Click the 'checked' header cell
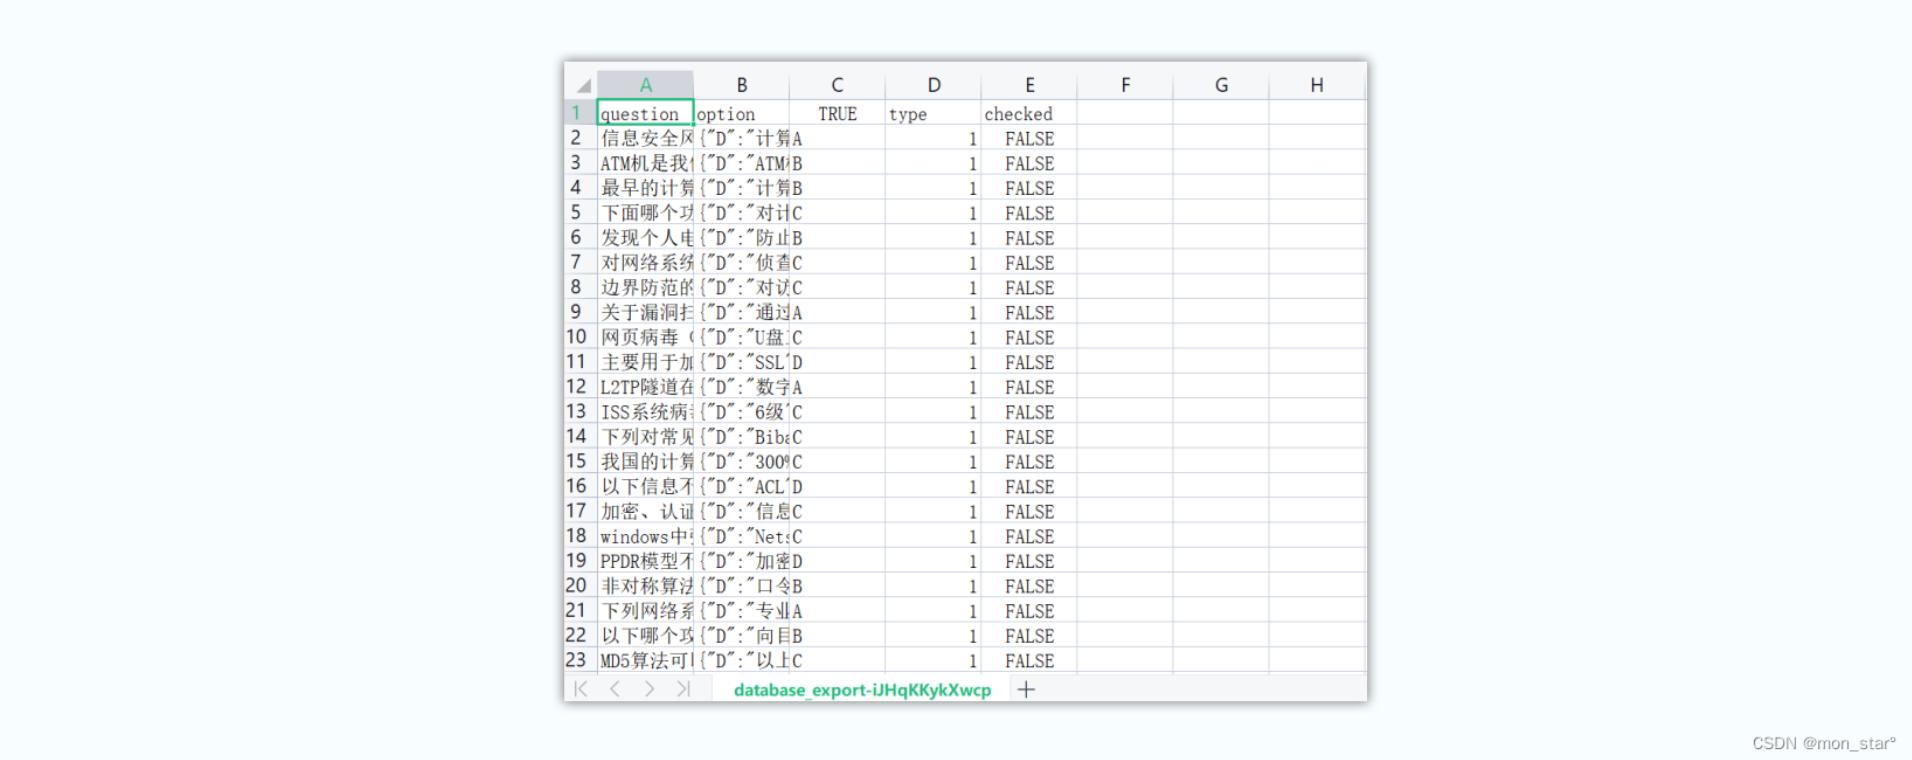 pyautogui.click(x=1028, y=114)
